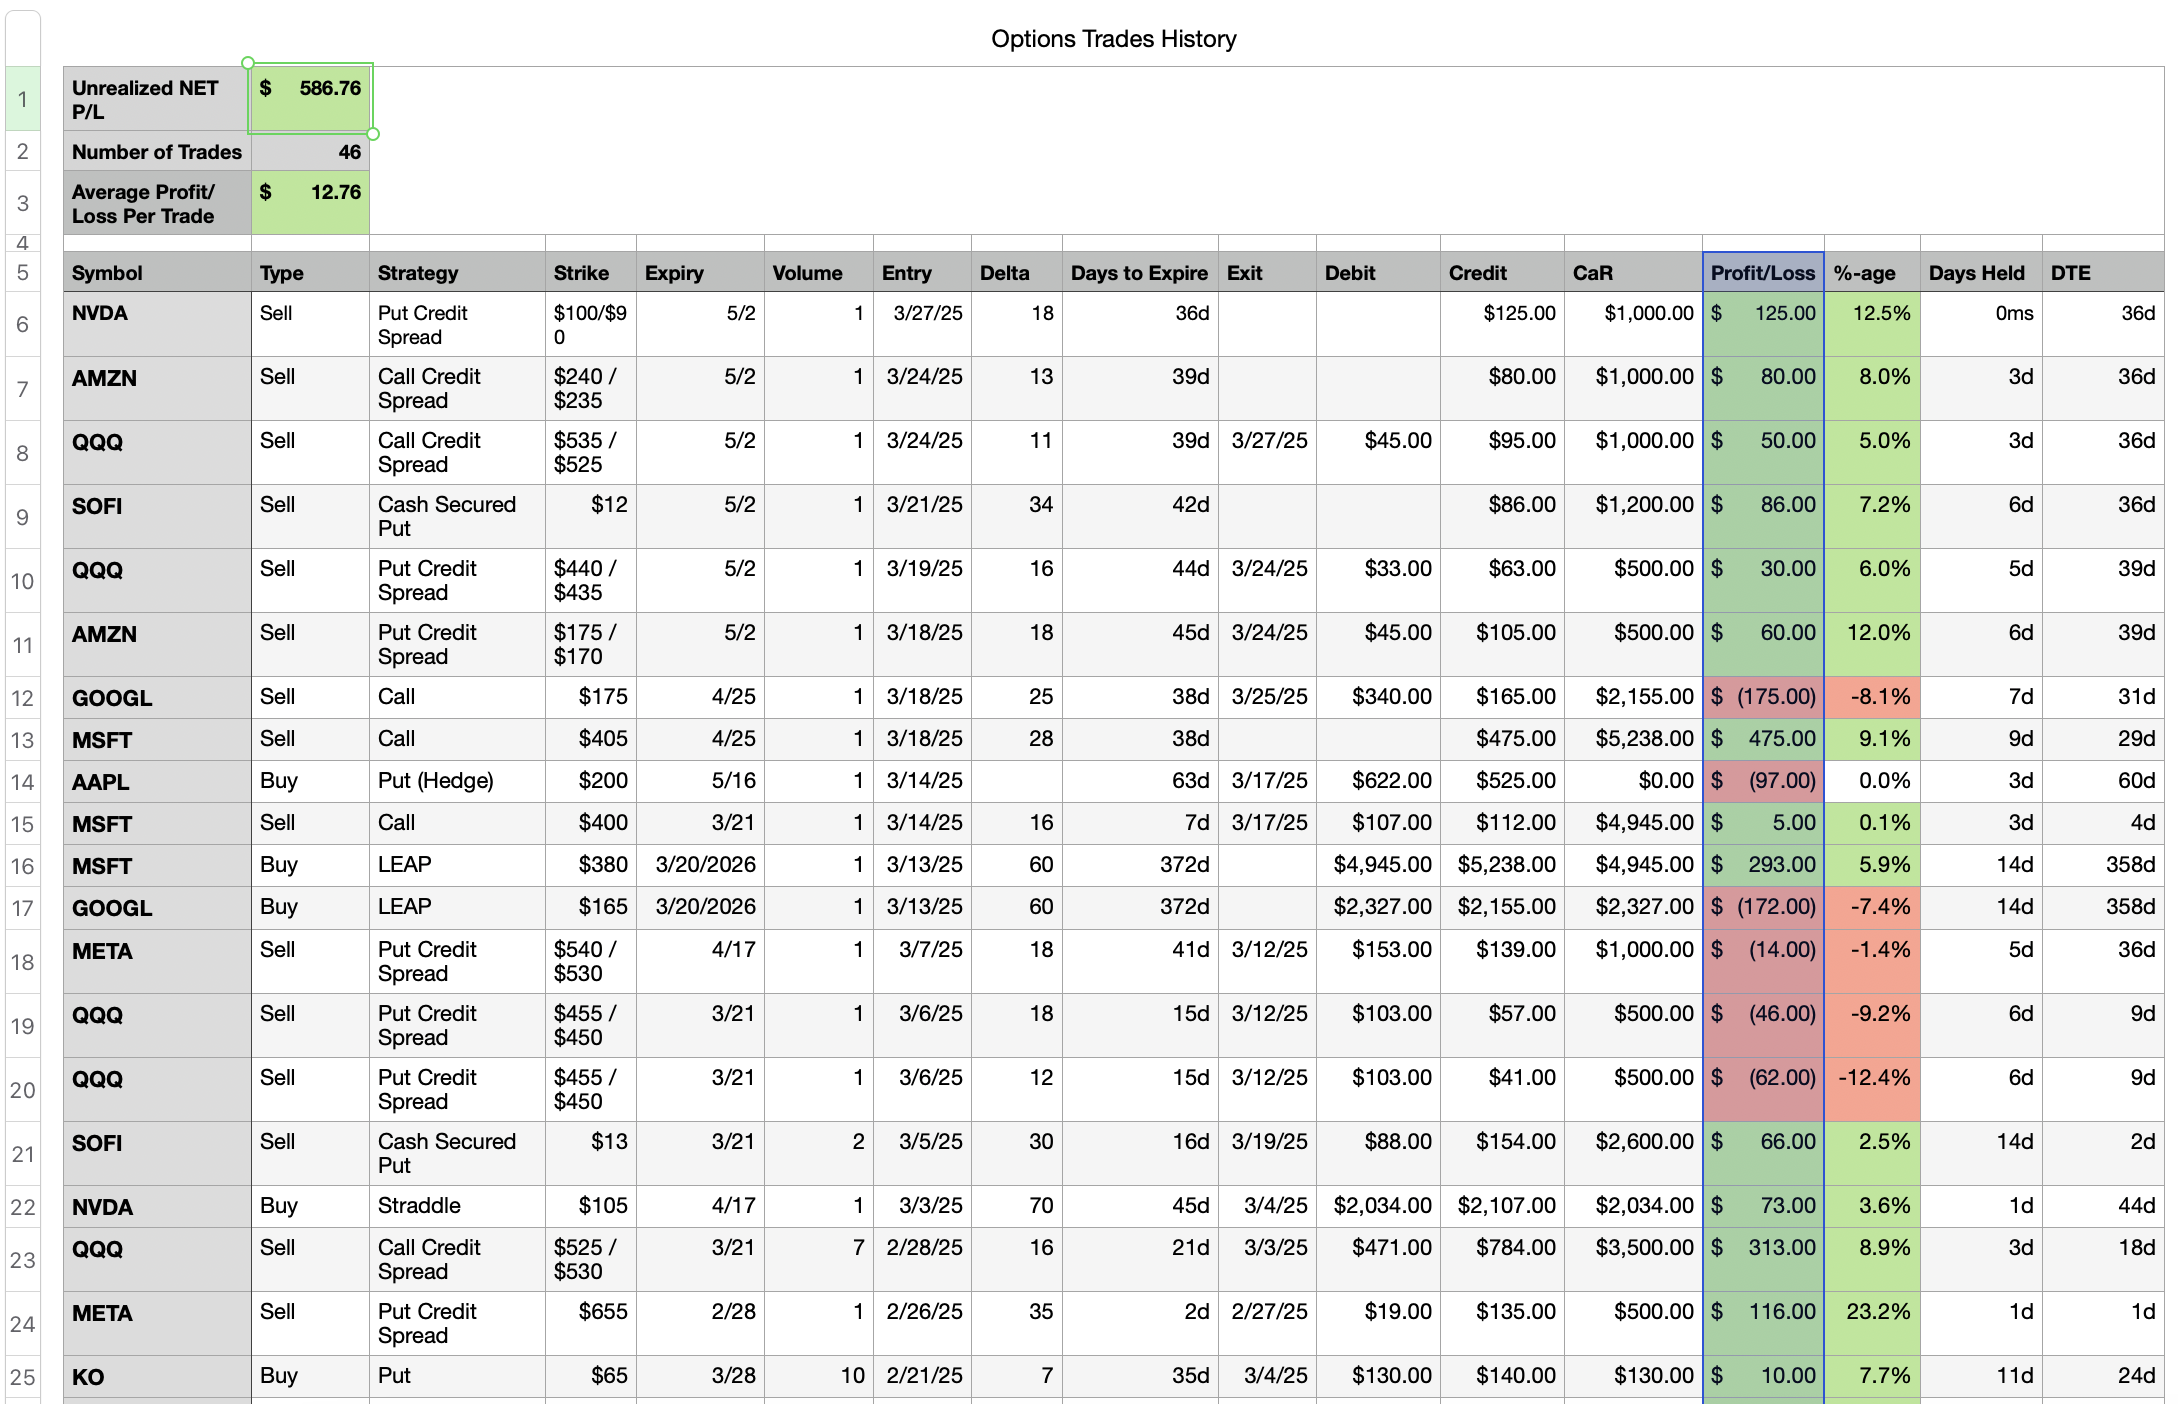The image size is (2178, 1404).
Task: Click the Volume column header cell
Action: 819,273
